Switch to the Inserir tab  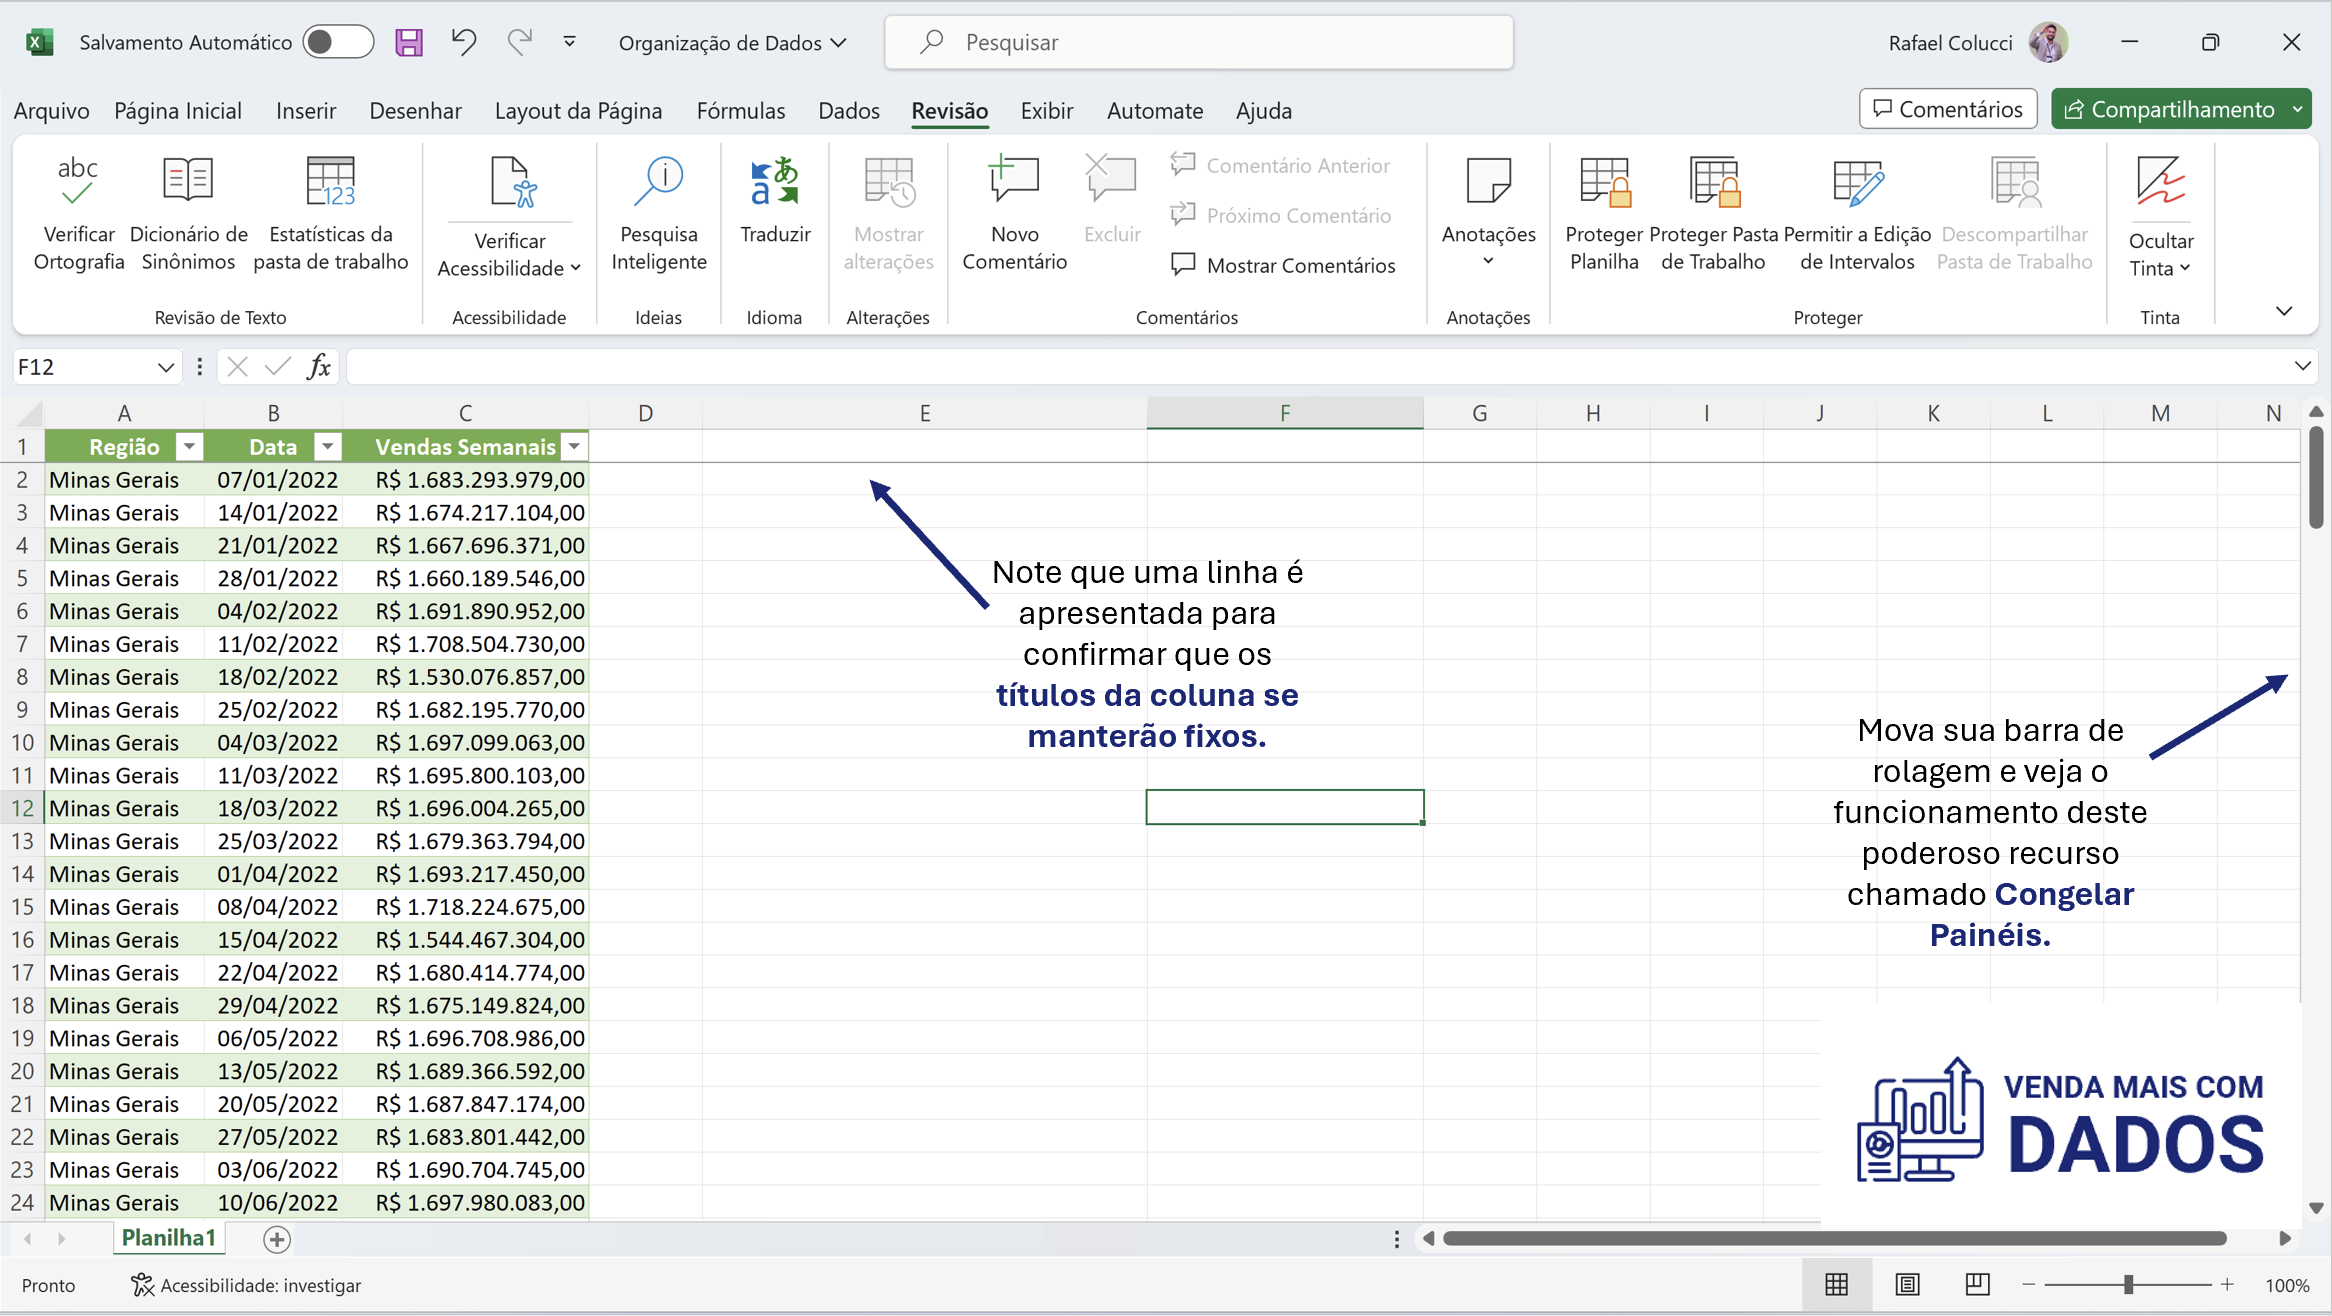pyautogui.click(x=306, y=110)
